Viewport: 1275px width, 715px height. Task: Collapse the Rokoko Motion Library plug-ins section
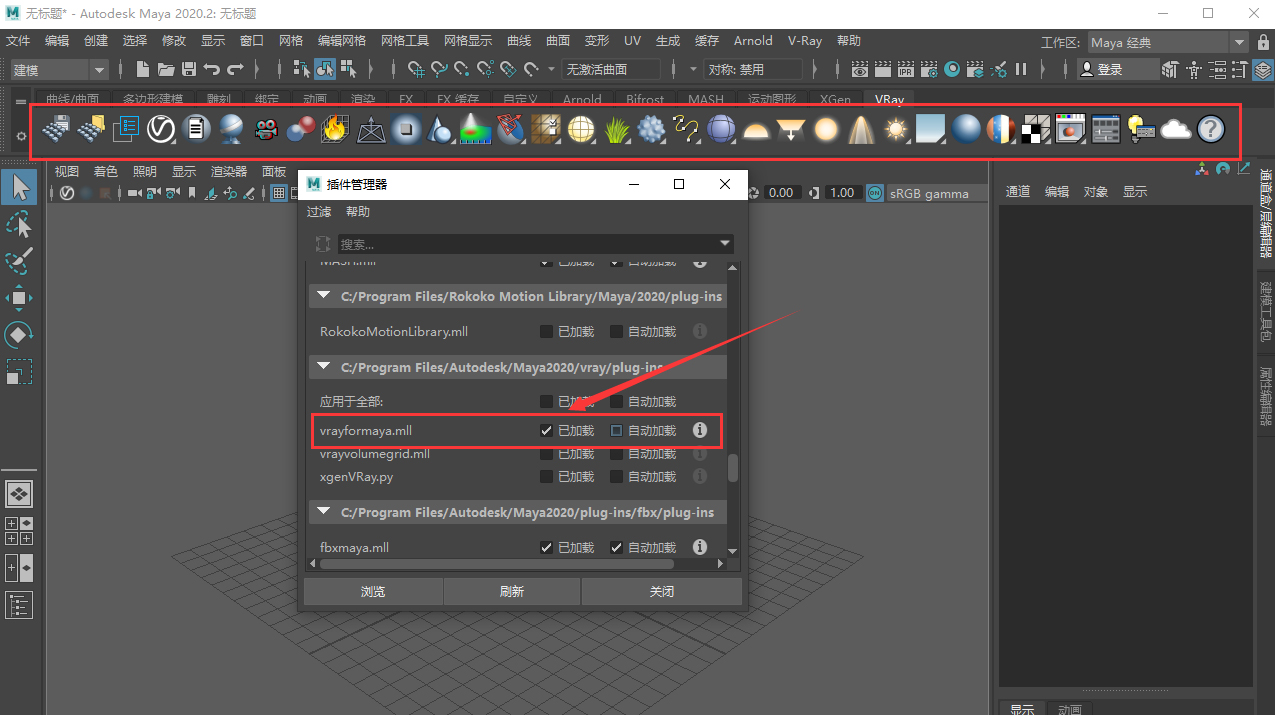coord(324,296)
